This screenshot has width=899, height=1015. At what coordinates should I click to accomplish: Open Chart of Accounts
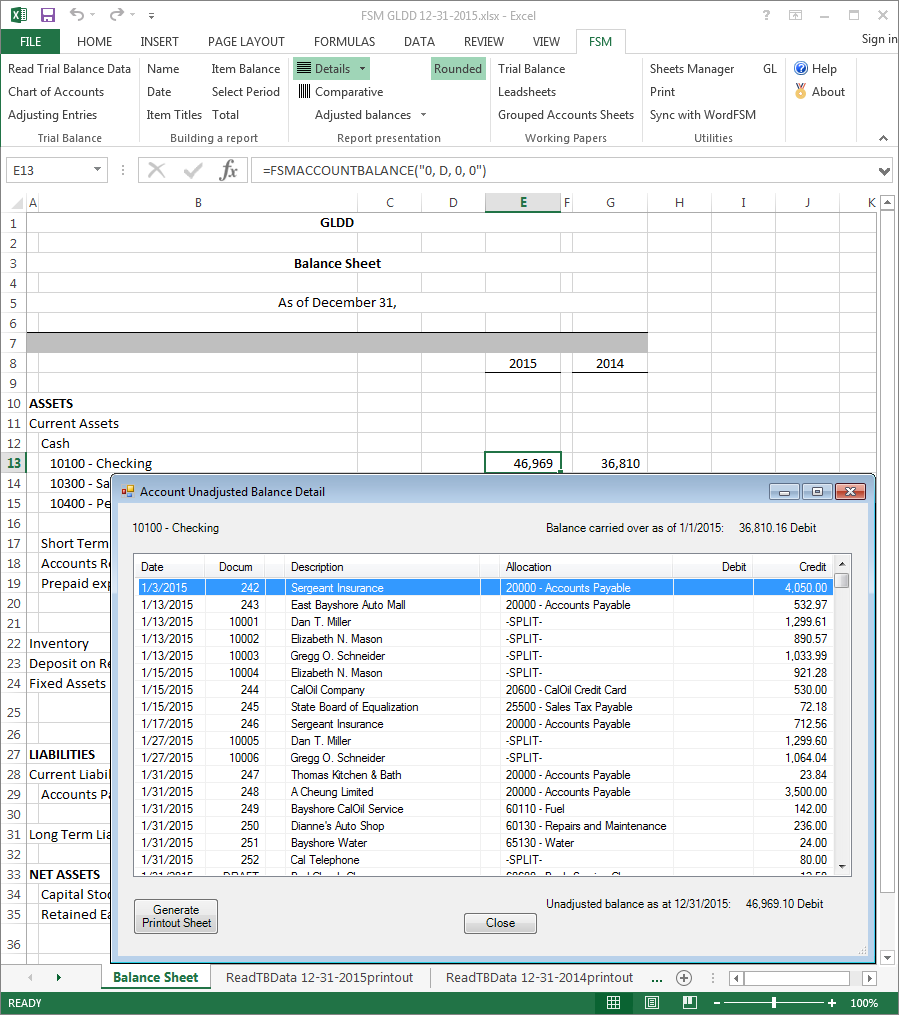coord(56,92)
